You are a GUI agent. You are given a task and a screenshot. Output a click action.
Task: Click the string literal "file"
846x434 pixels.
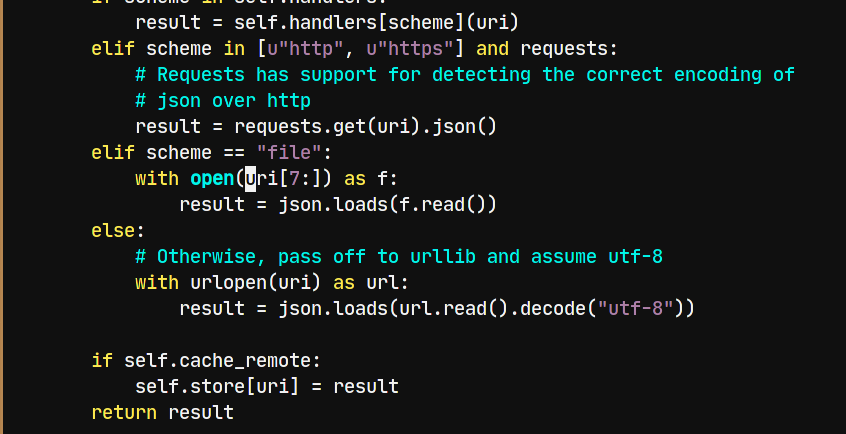(x=289, y=153)
